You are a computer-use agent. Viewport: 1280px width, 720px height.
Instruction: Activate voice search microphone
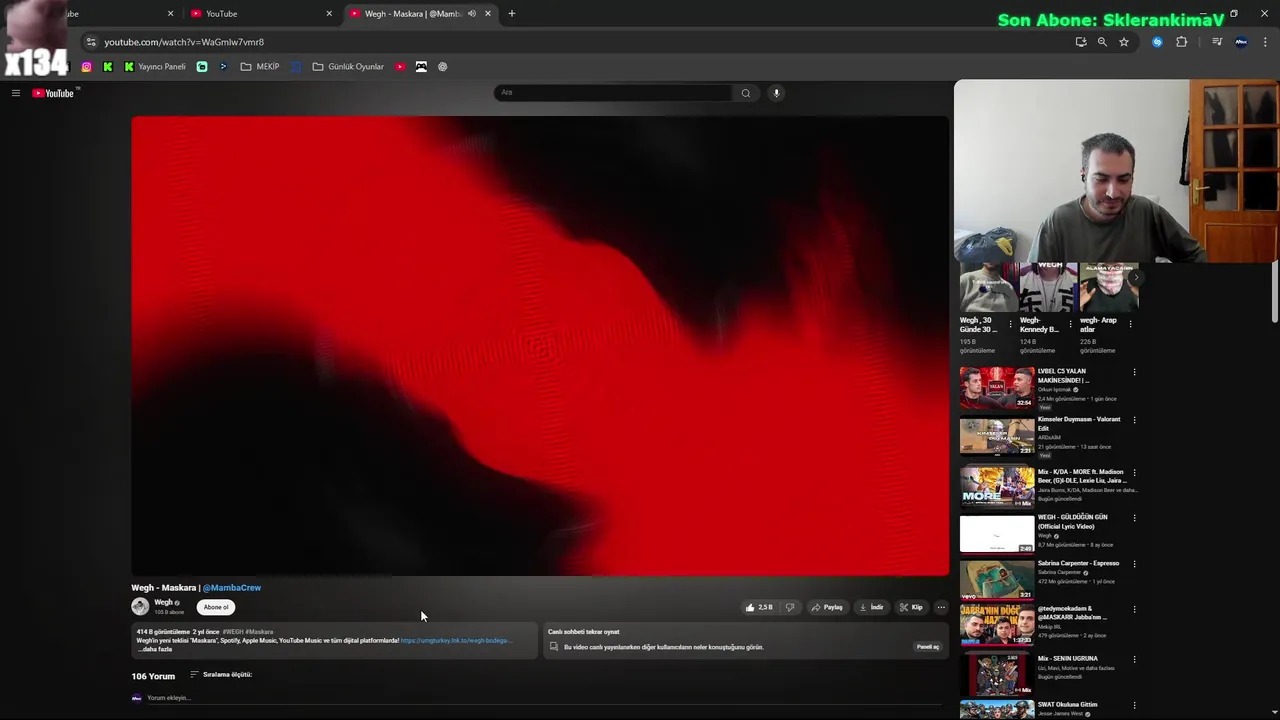(776, 93)
